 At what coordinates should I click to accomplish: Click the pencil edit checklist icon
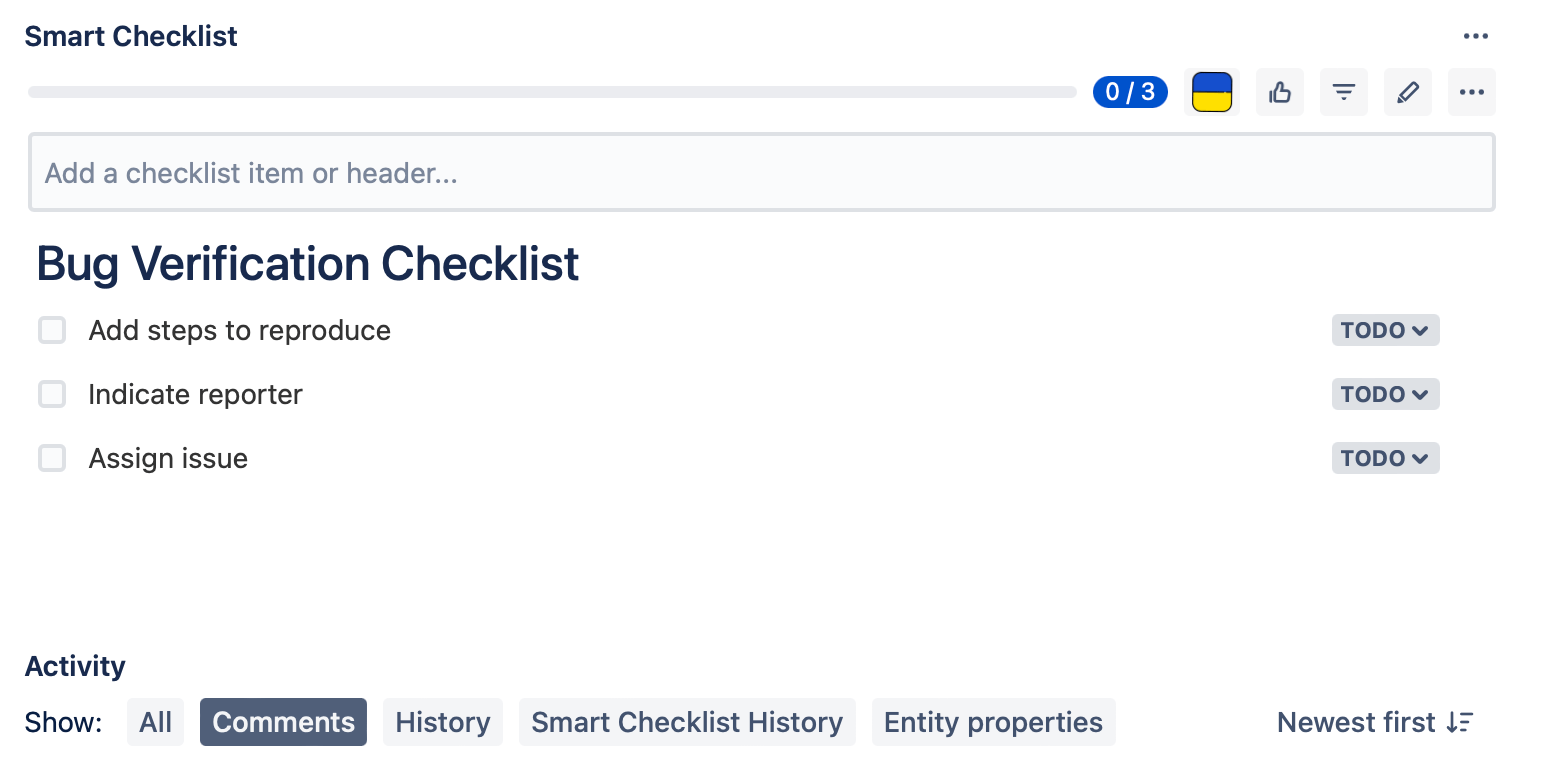(1408, 93)
